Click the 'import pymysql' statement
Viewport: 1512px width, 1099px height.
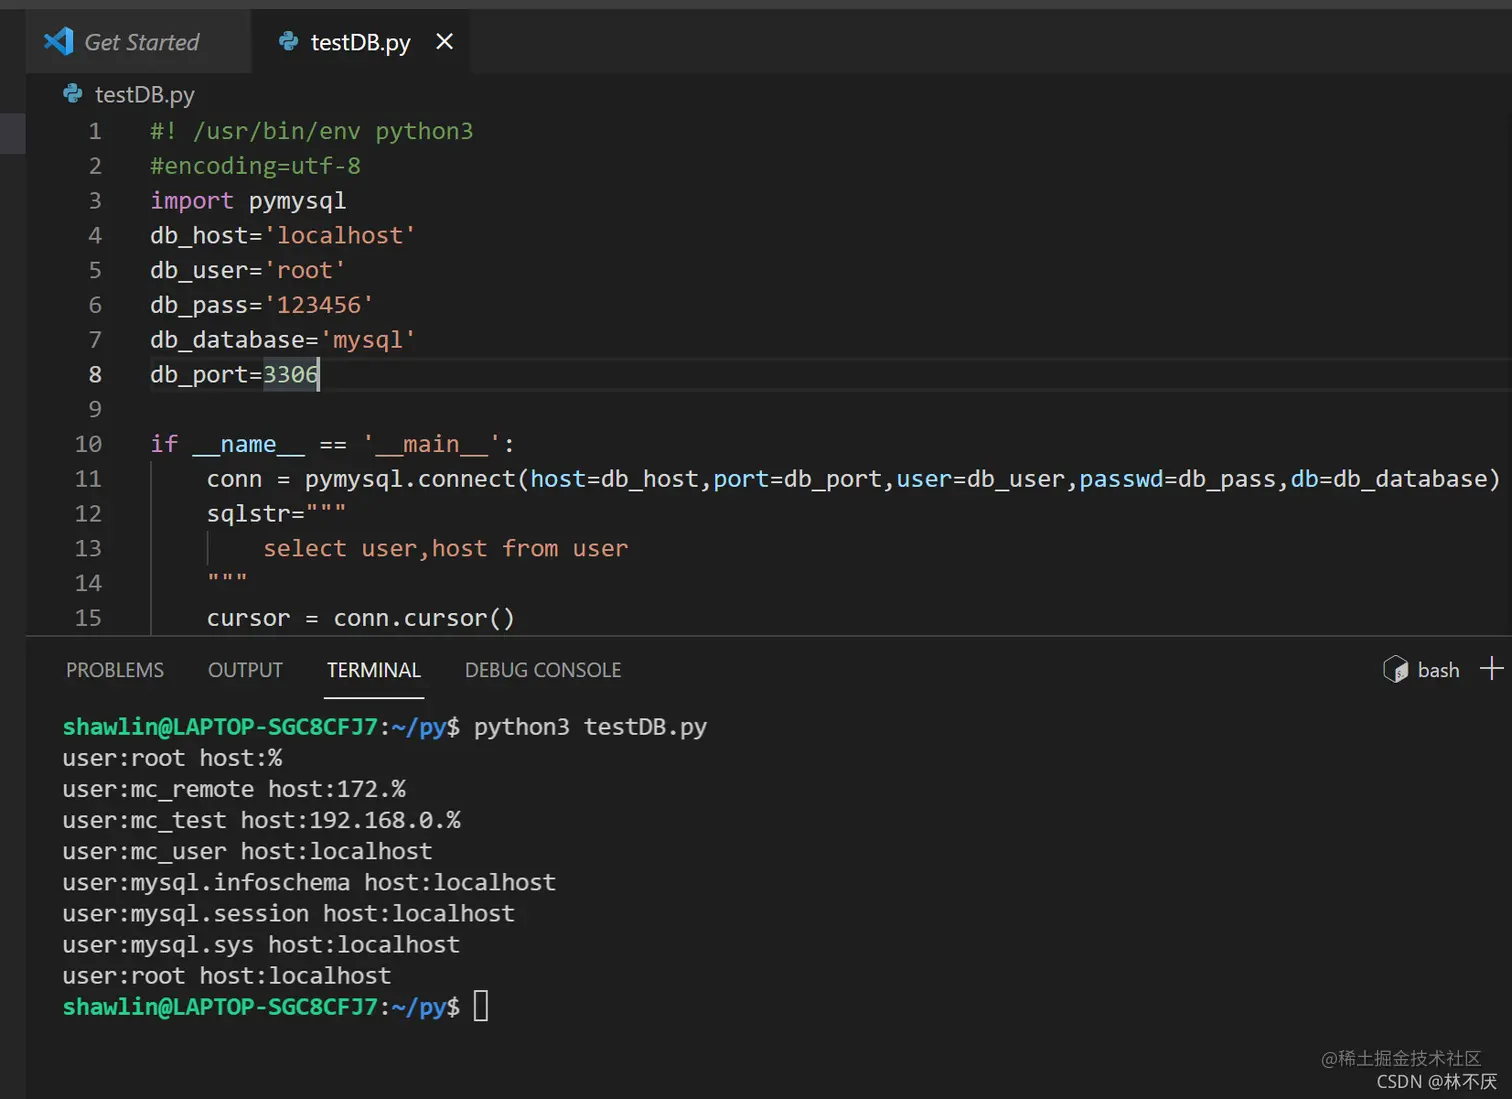(x=248, y=201)
